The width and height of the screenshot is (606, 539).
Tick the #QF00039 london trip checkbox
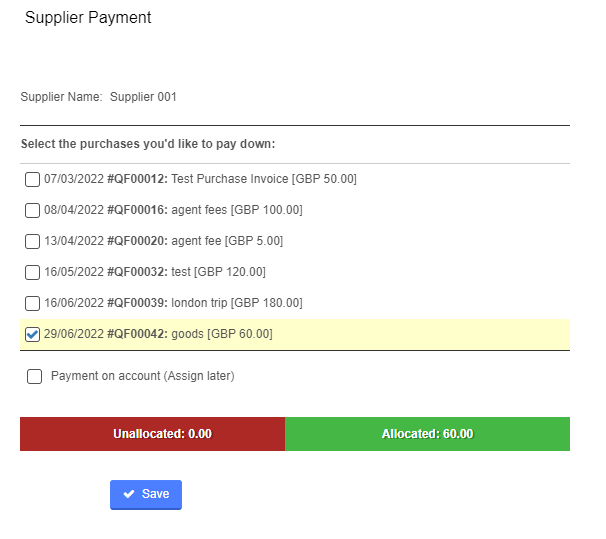tap(32, 303)
